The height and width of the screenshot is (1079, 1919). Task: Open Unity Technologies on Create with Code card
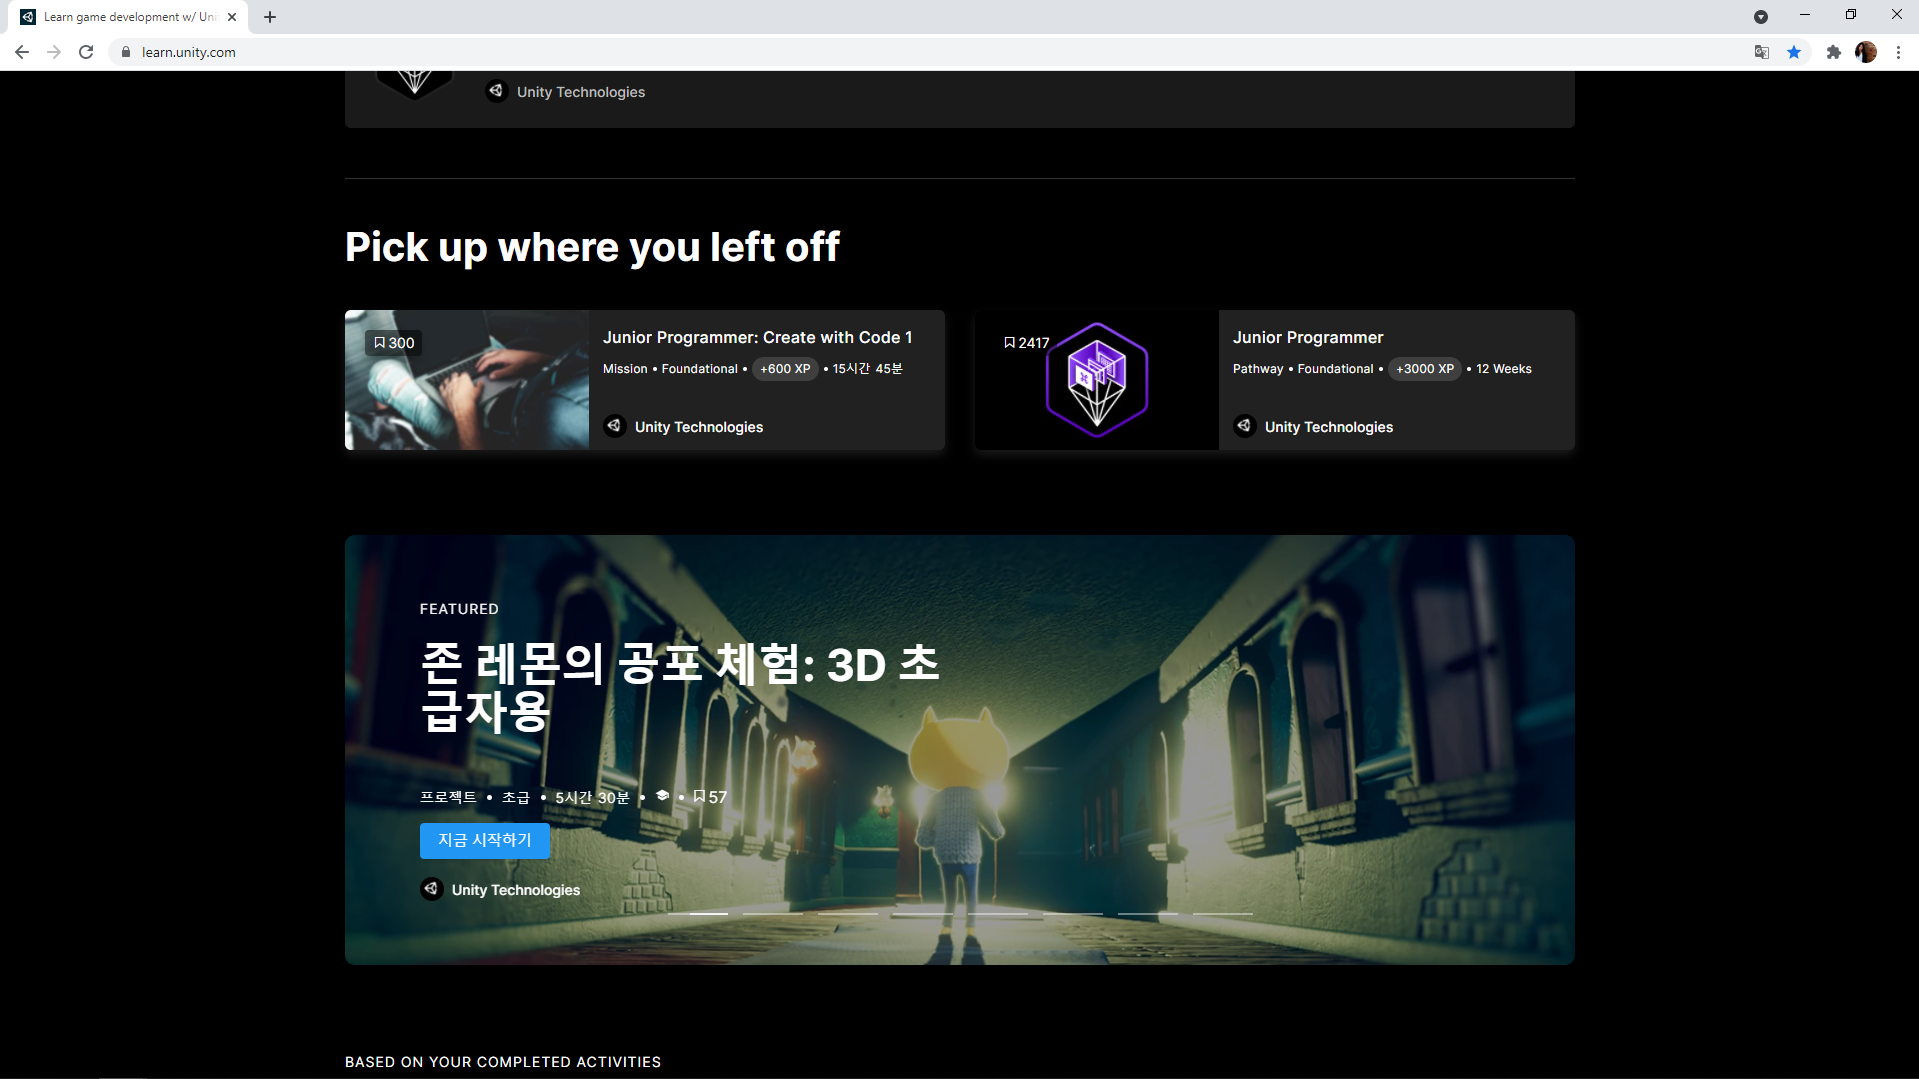tap(699, 427)
